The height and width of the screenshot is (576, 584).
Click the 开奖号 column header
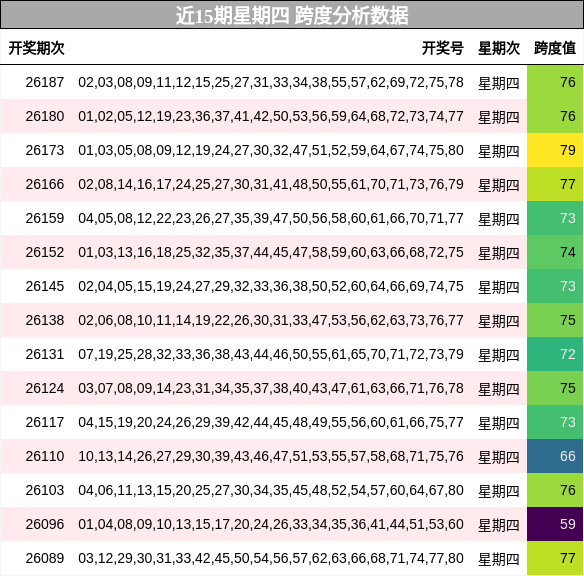(442, 48)
